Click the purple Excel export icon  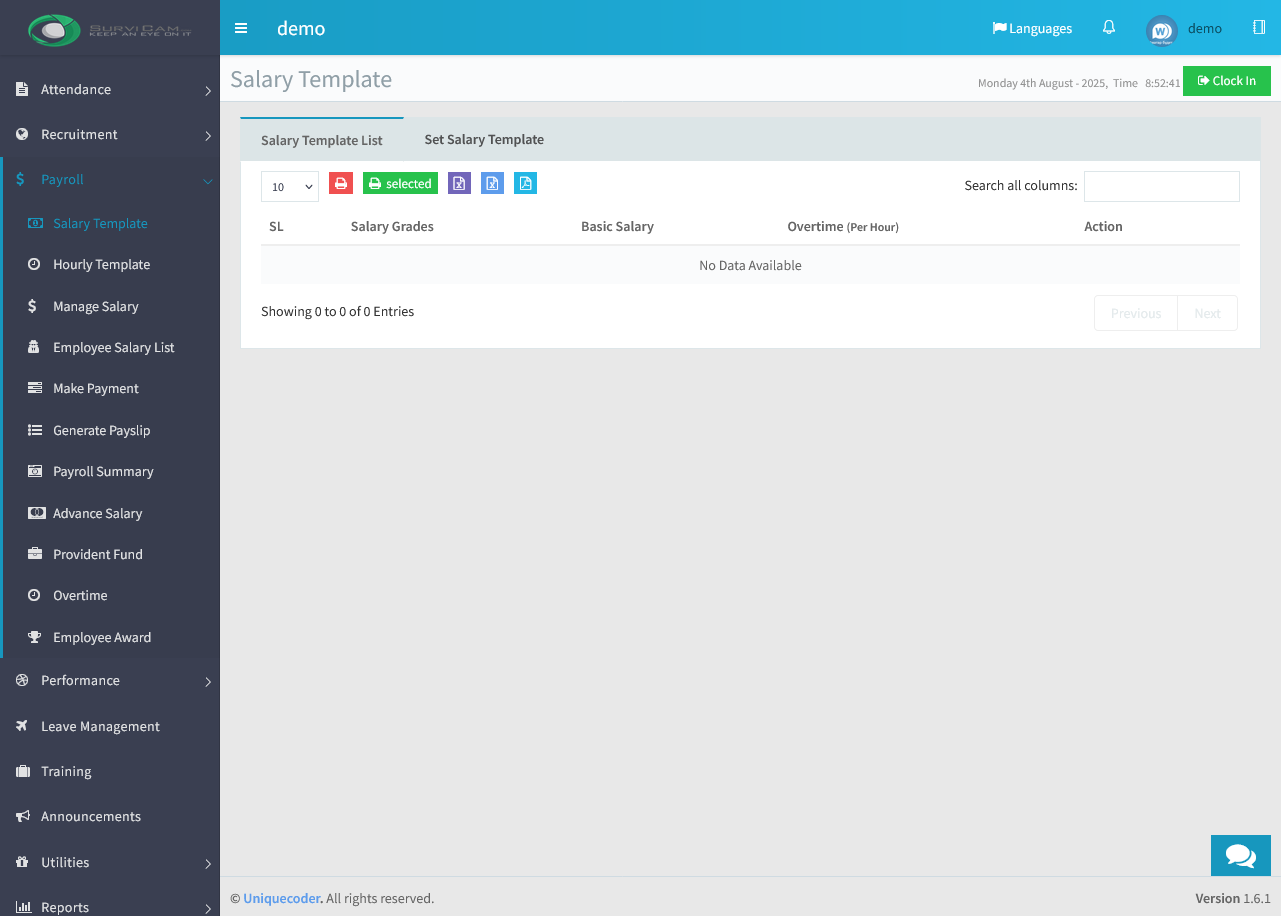pos(459,183)
